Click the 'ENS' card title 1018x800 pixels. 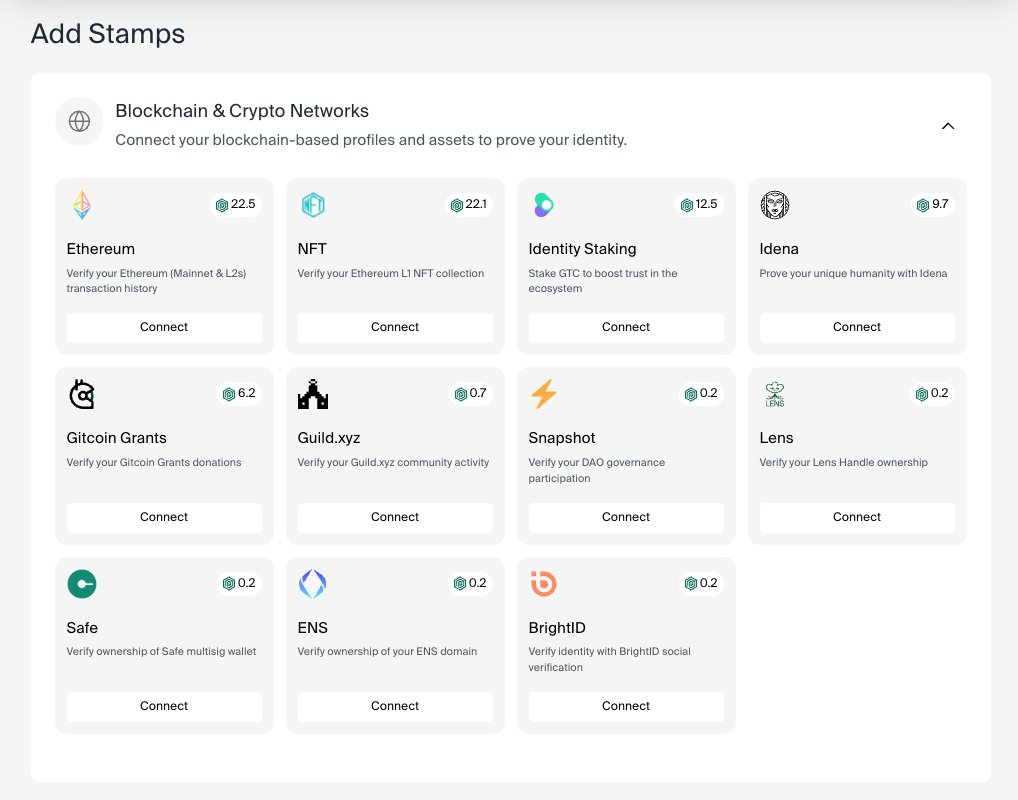click(313, 628)
